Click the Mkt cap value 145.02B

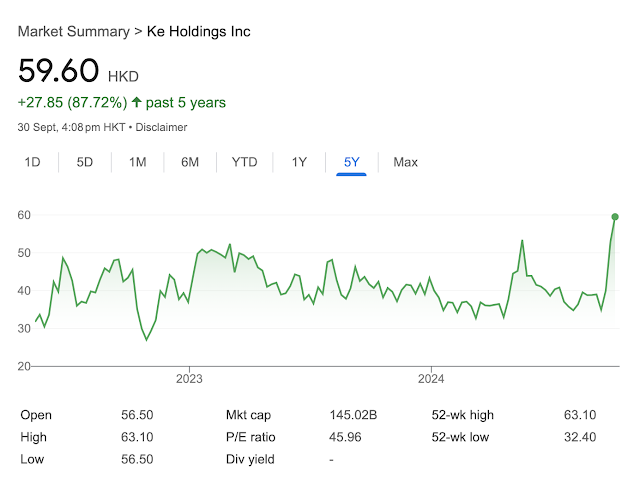[x=353, y=415]
